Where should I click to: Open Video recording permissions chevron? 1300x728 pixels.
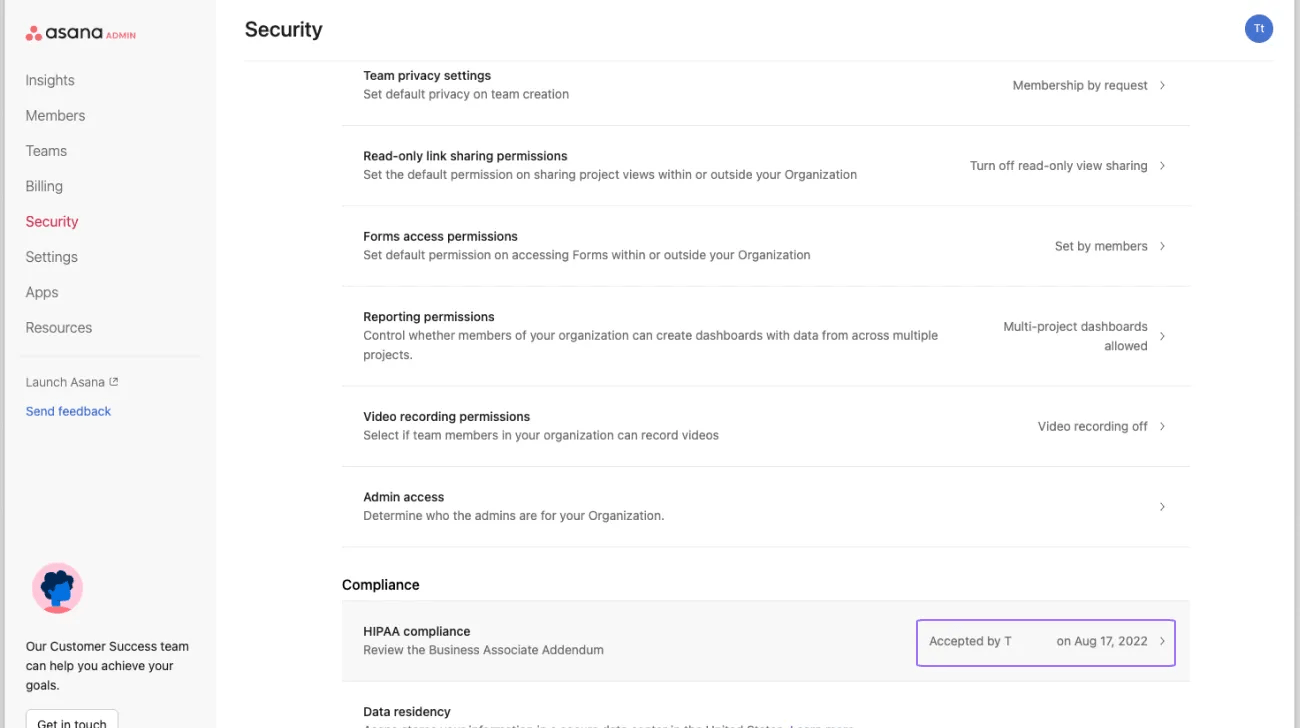point(1162,426)
